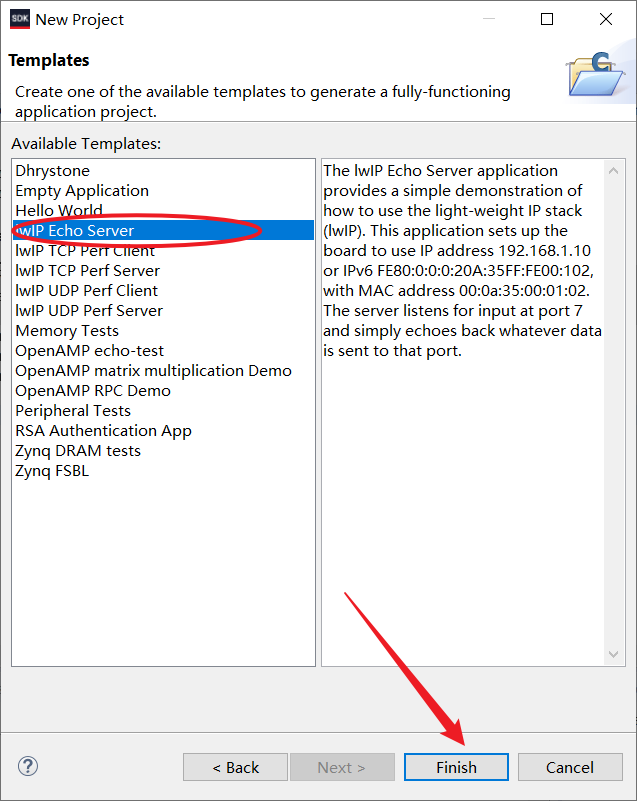
Task: Select OpenAMP echo-test template
Action: coord(89,351)
